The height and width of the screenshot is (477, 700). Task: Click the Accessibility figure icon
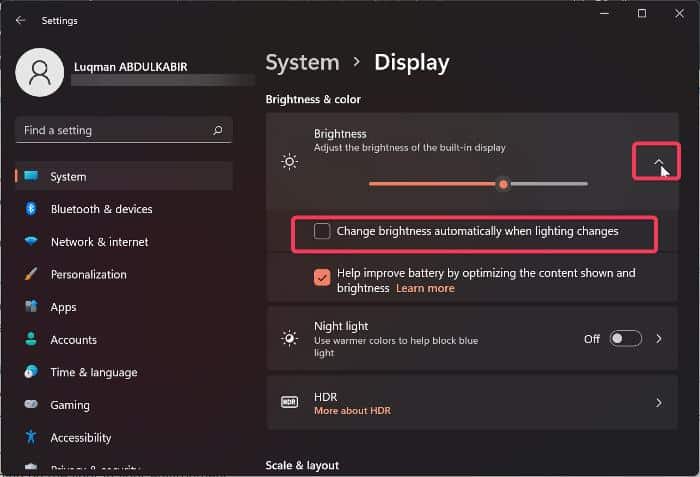click(31, 437)
